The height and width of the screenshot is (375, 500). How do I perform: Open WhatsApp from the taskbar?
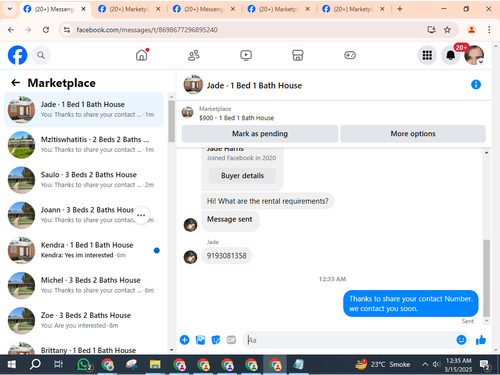click(x=84, y=364)
